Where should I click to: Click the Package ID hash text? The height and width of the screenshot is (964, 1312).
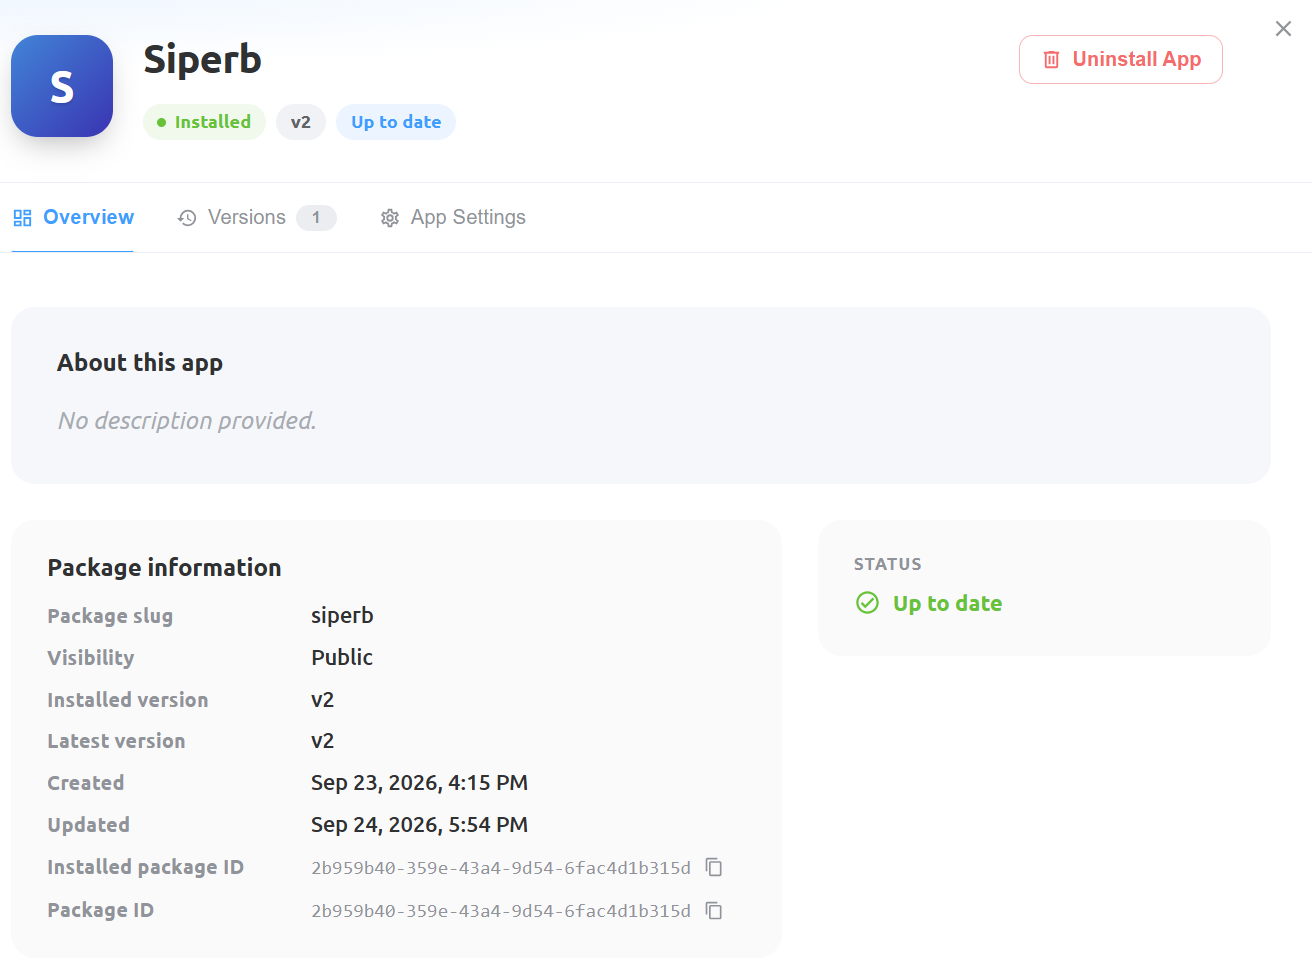(501, 911)
